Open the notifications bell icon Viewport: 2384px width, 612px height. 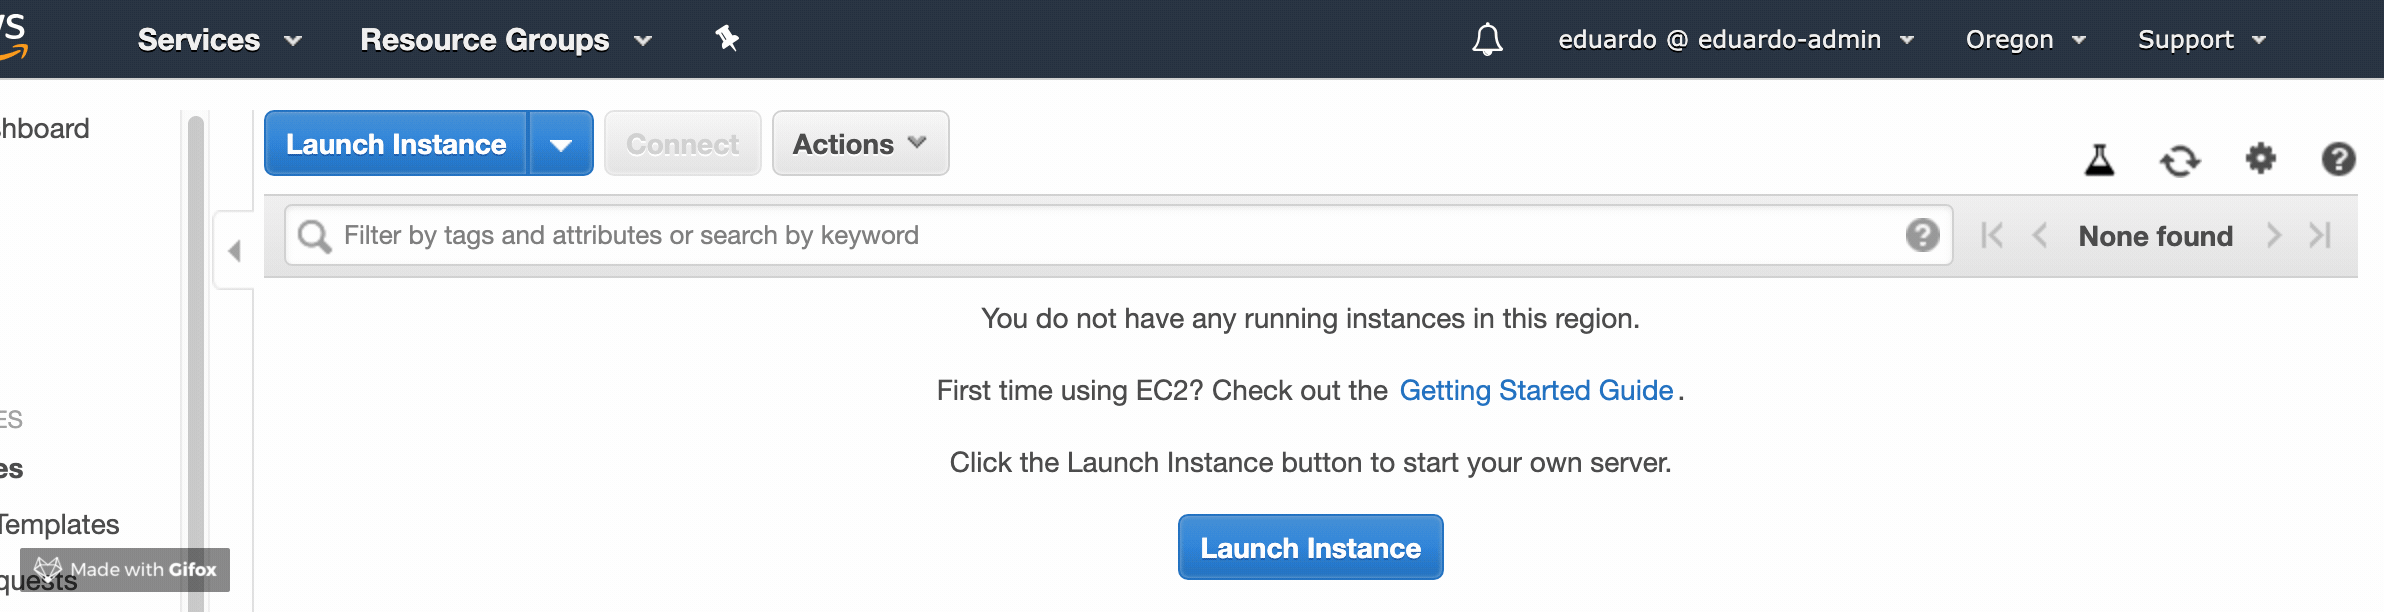[x=1487, y=39]
